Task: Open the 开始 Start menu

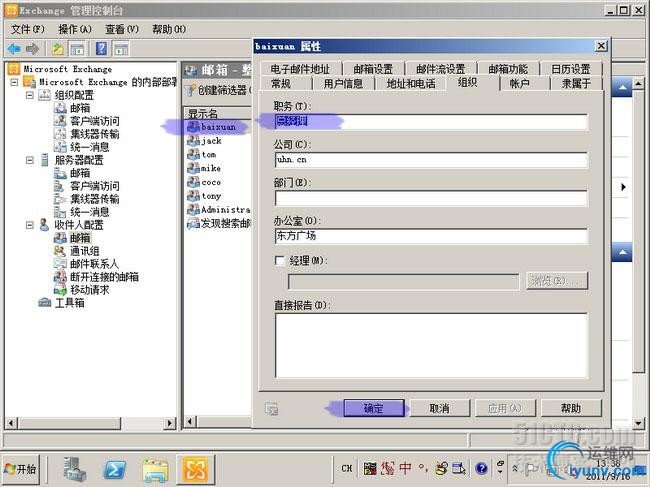Action: (x=20, y=469)
